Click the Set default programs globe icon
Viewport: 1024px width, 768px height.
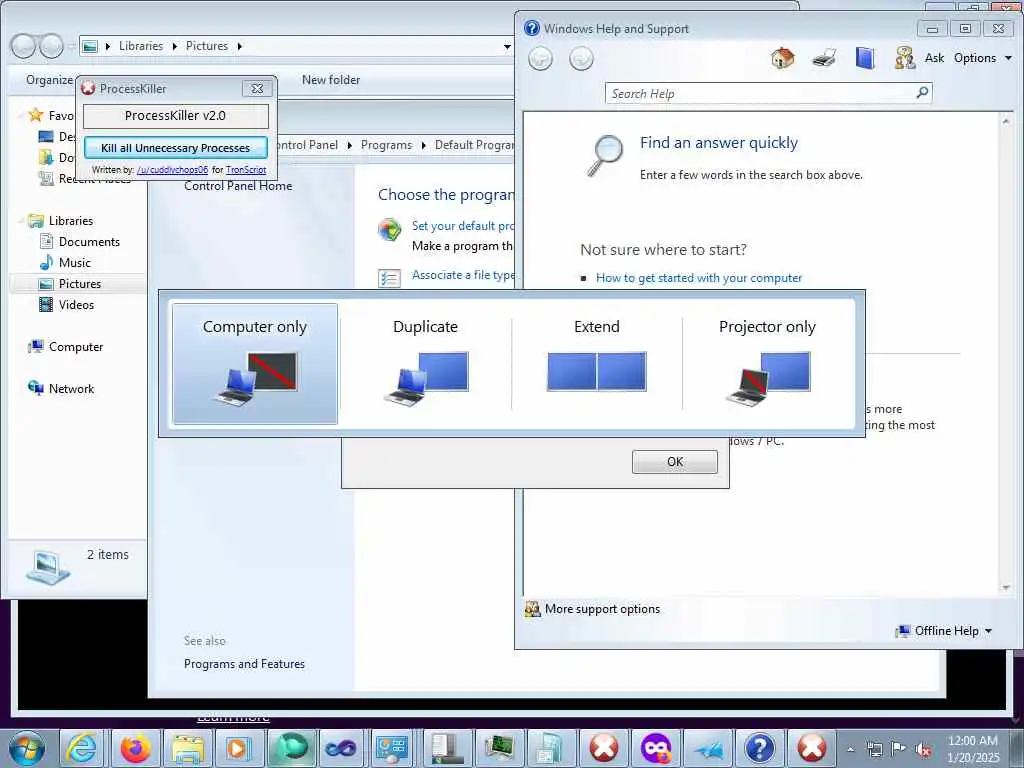389,229
